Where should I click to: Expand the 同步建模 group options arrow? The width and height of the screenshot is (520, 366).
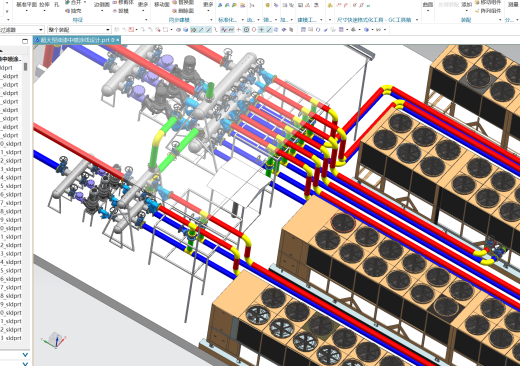click(211, 20)
